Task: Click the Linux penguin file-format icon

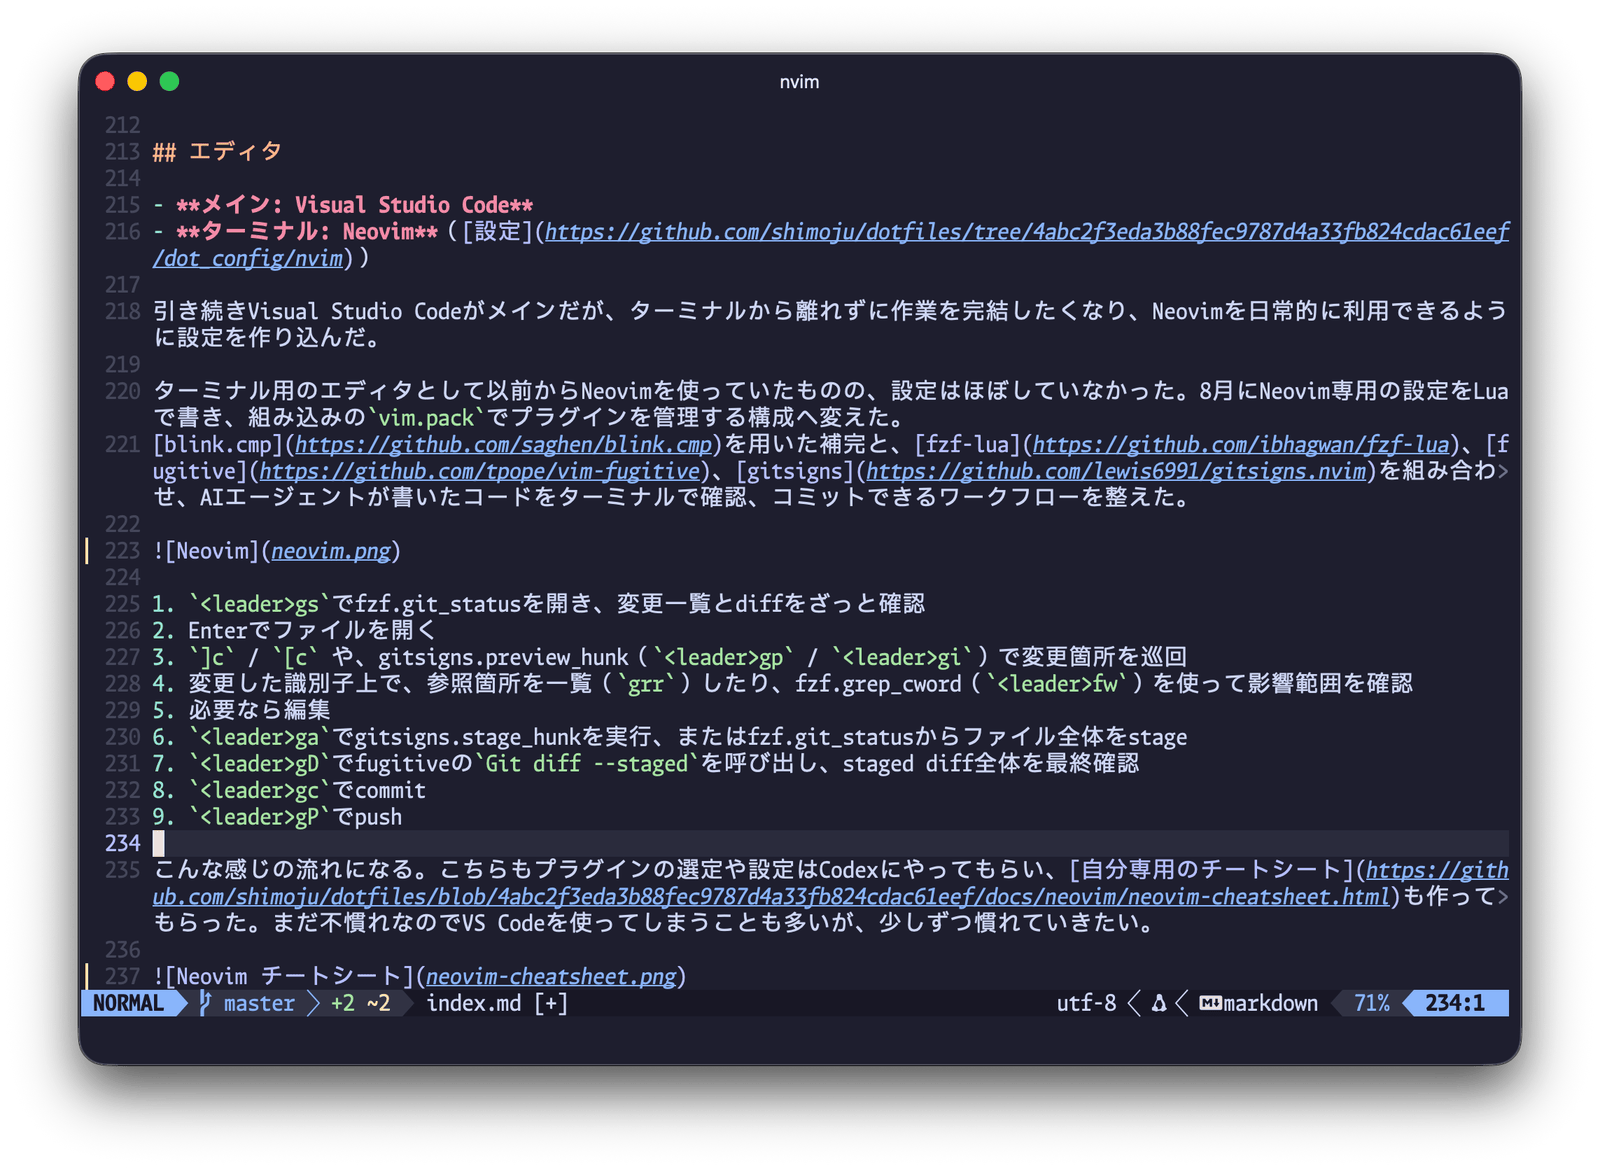Action: click(x=1159, y=1003)
